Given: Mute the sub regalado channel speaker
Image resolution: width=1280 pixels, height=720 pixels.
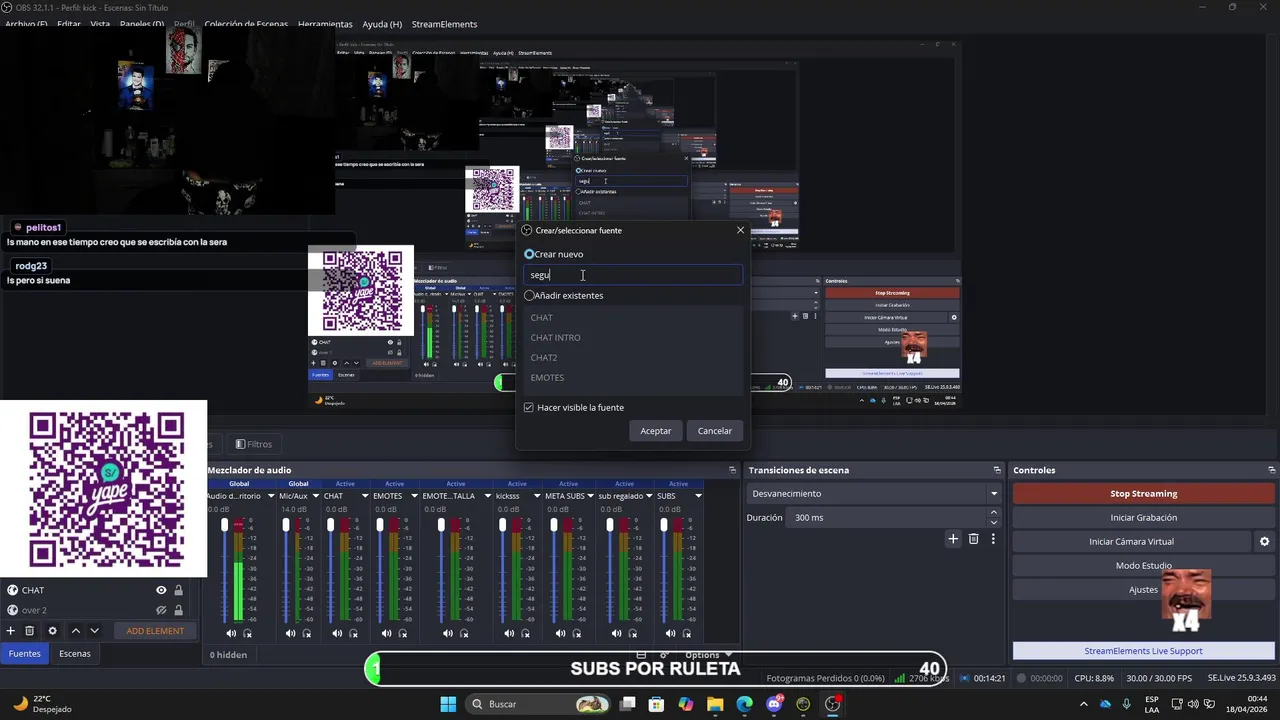Looking at the screenshot, I should [x=615, y=633].
